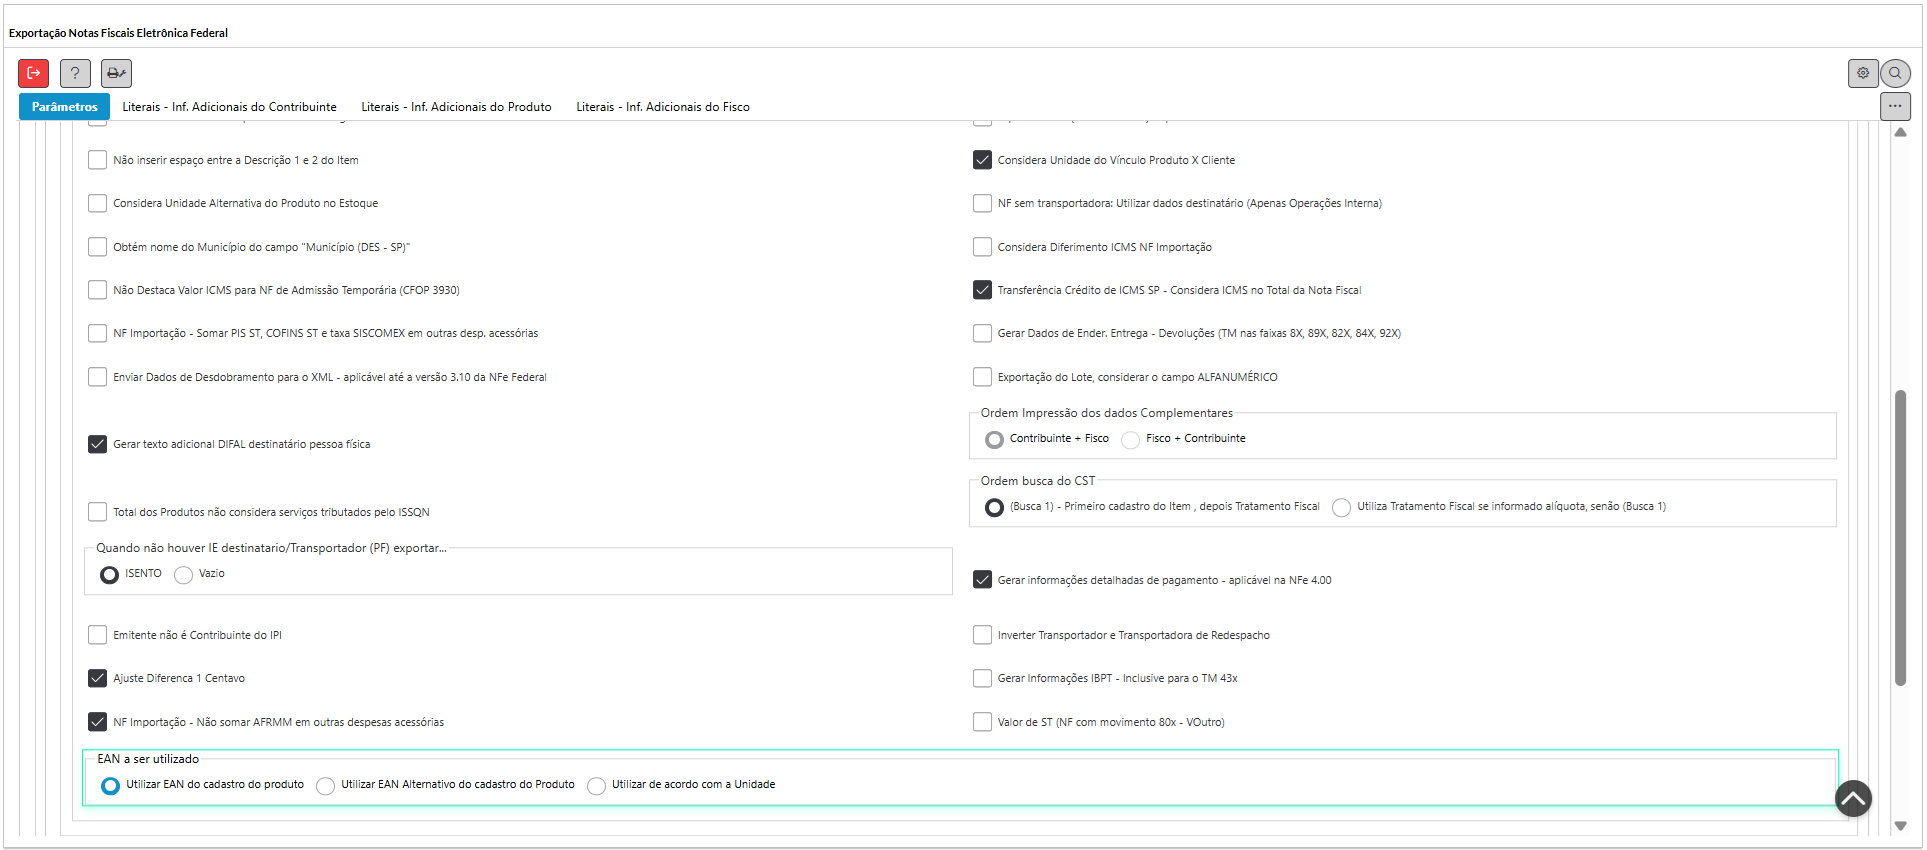Select Fisco + Contribuinte print order

pos(1131,440)
